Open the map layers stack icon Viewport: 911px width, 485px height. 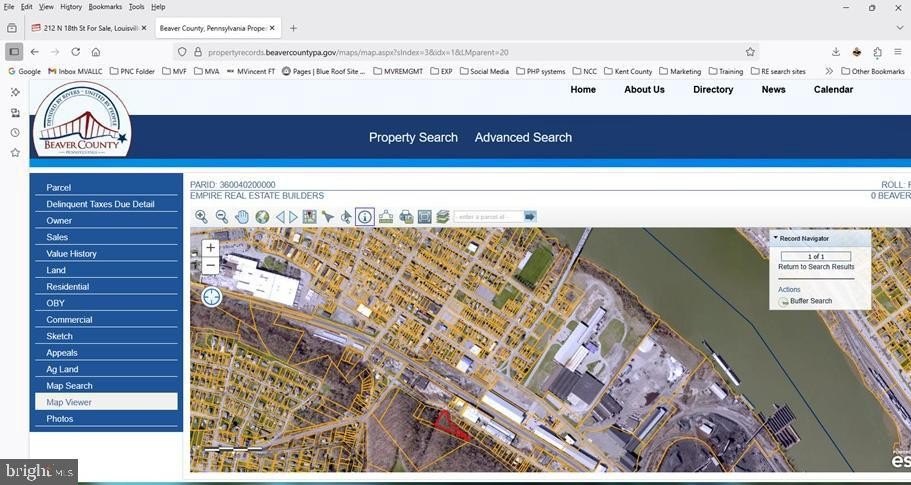point(442,217)
